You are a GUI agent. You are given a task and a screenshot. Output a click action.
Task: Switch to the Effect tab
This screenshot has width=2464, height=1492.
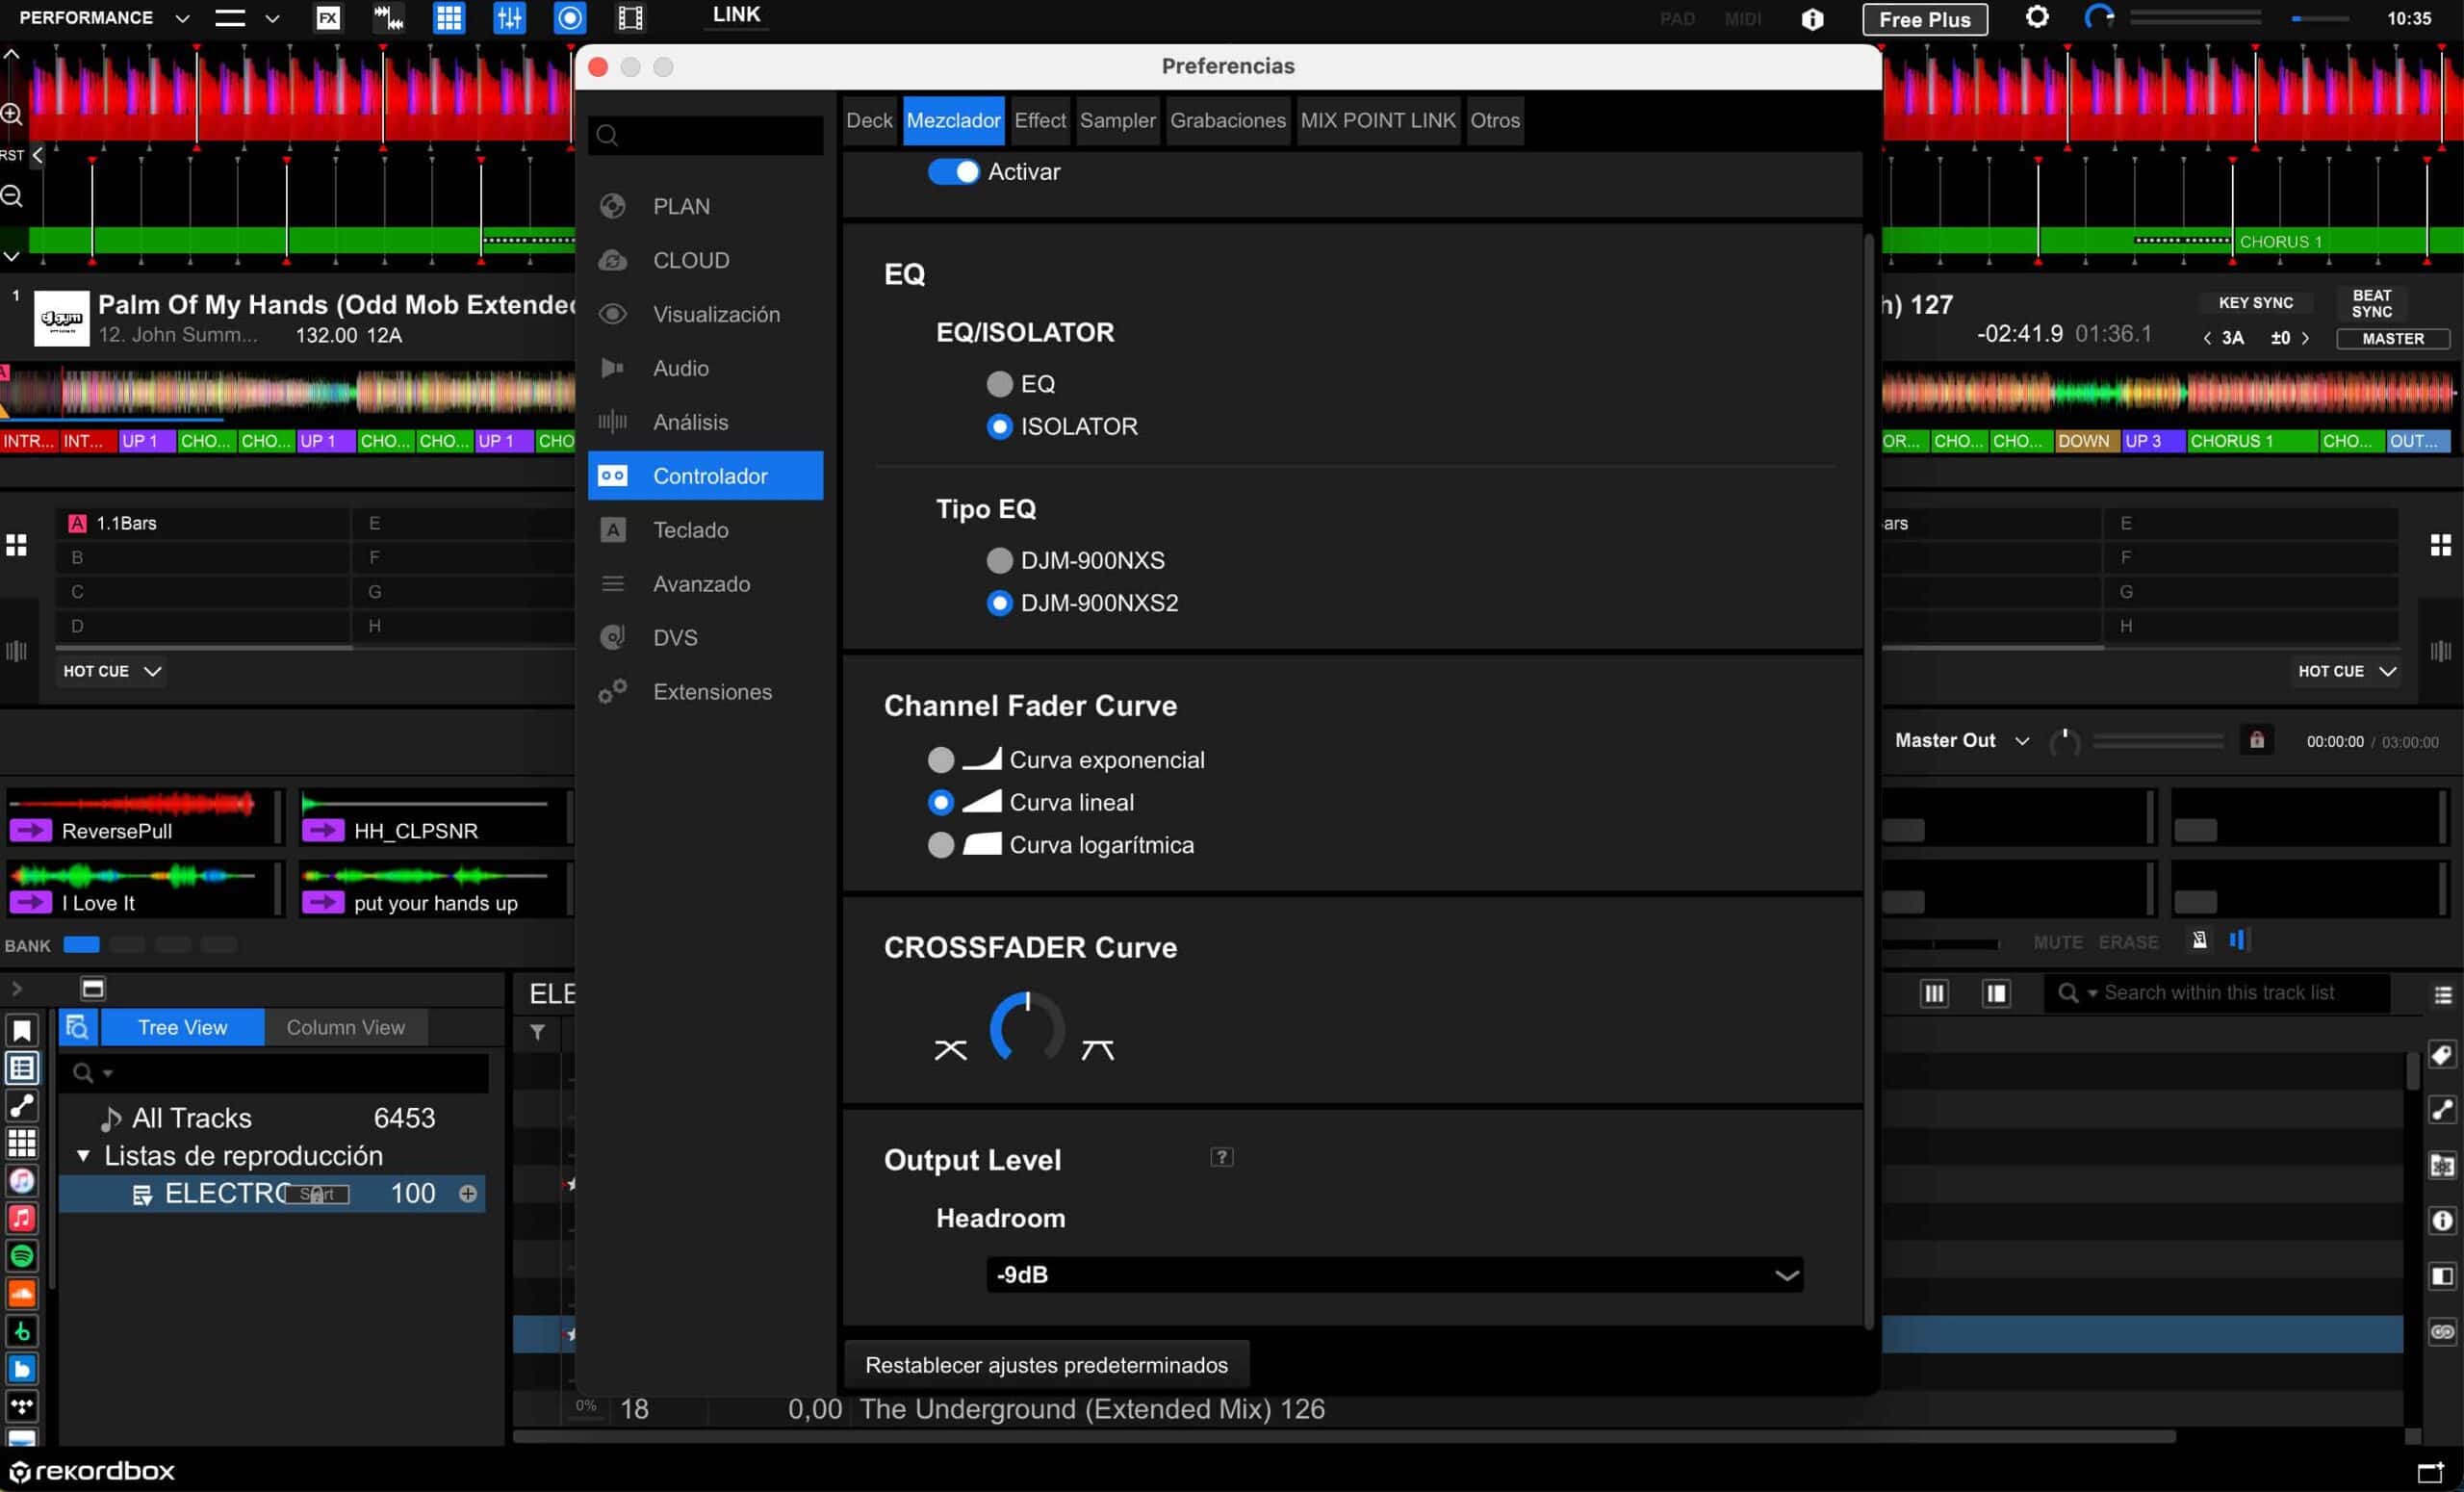pyautogui.click(x=1039, y=120)
